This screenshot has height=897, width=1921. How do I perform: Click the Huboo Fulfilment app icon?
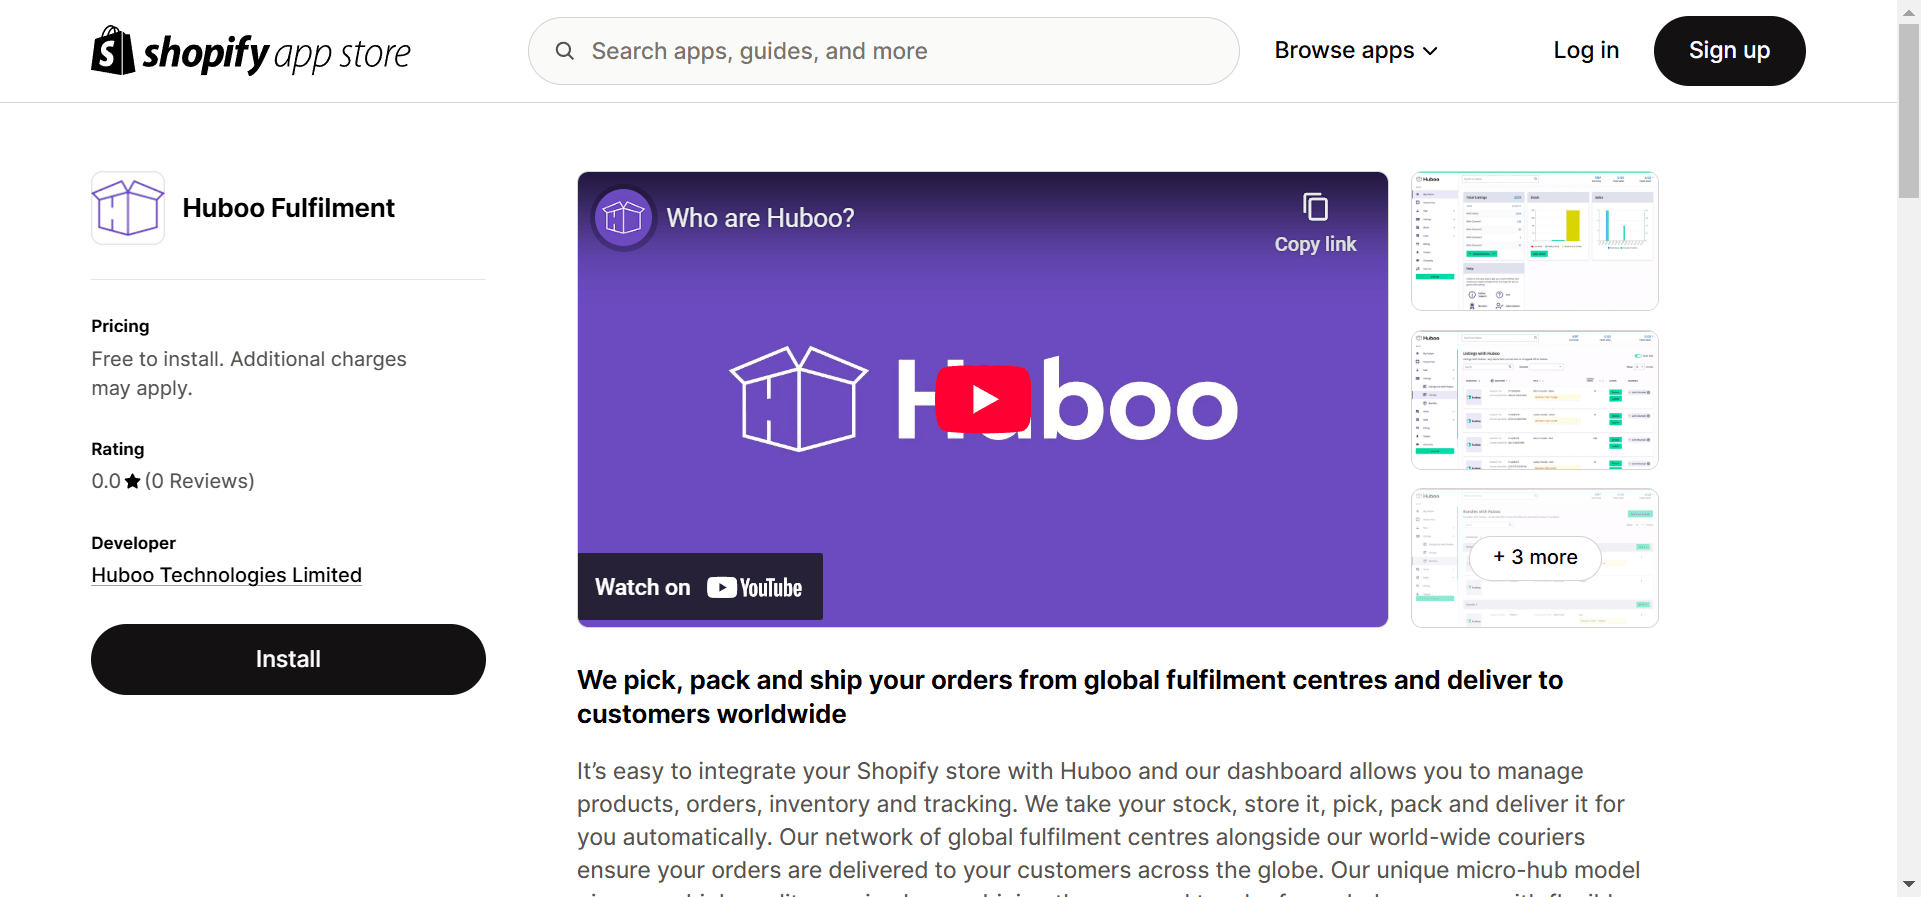click(x=127, y=208)
